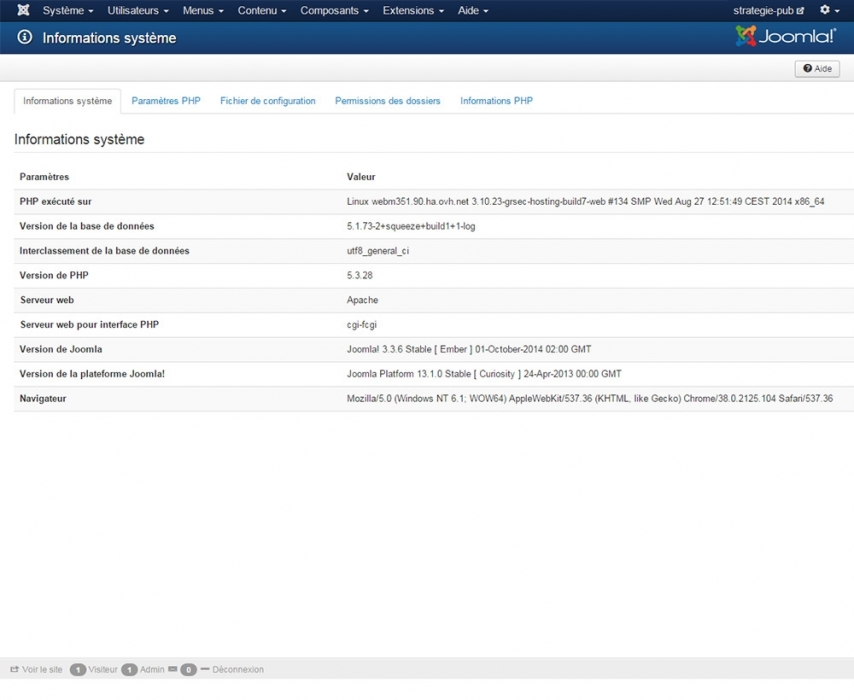Select 'Version de la base de données' label
Viewport: 854px width, 700px height.
pos(87,226)
